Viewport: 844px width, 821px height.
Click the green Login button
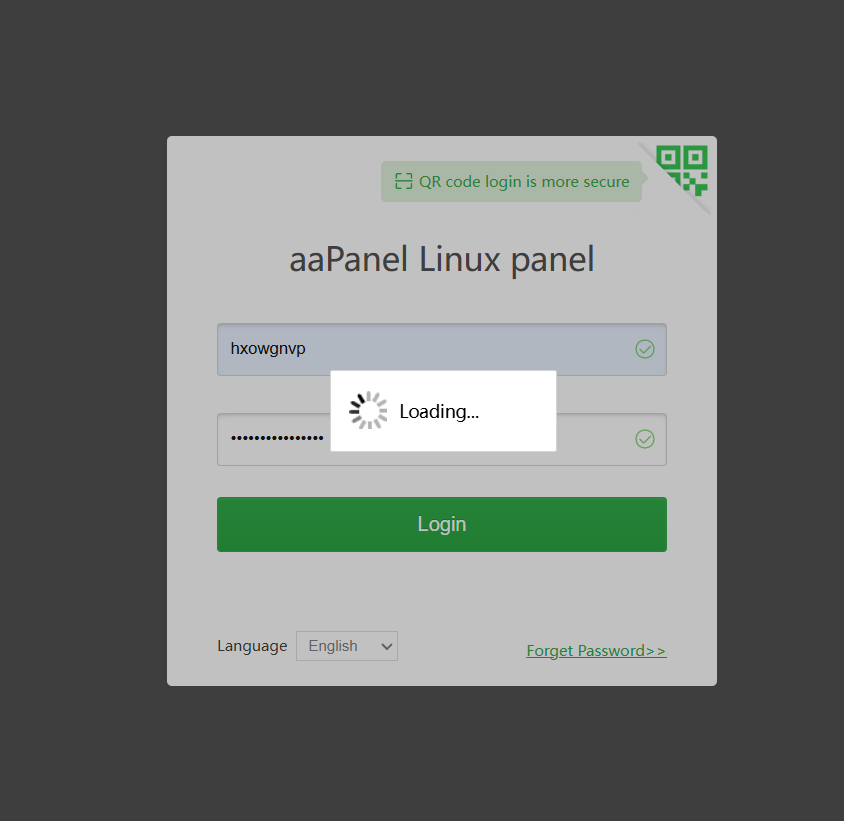[x=442, y=524]
